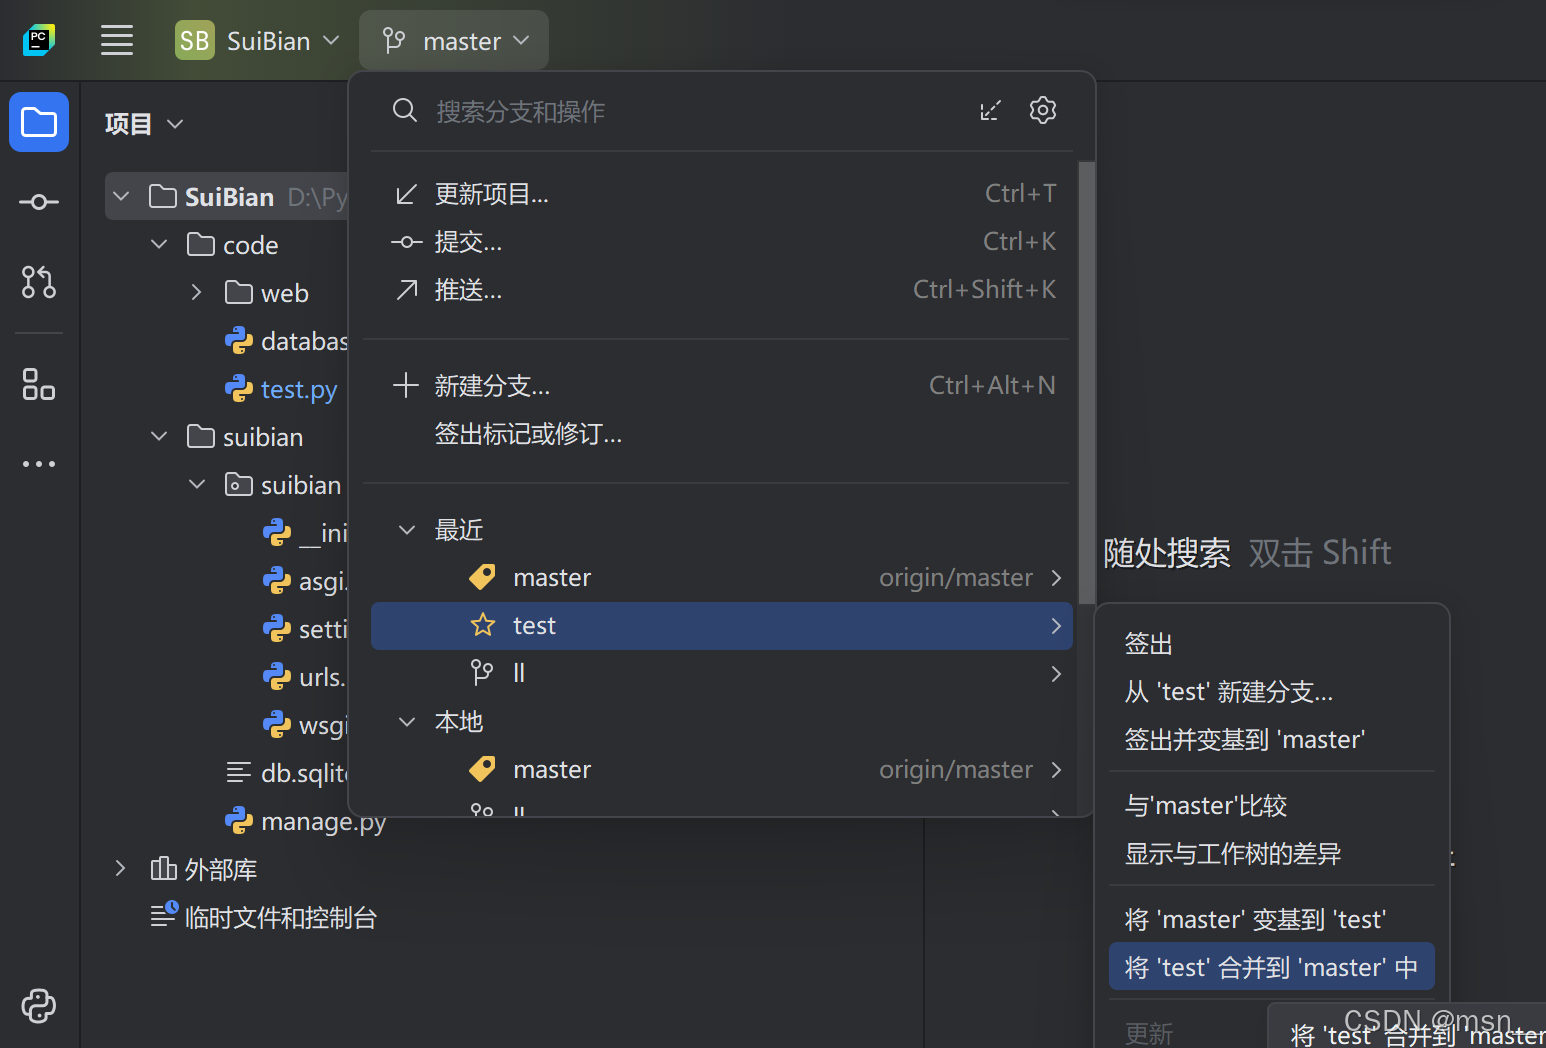Collapse the 最近 branches section
The height and width of the screenshot is (1048, 1546).
tap(406, 529)
